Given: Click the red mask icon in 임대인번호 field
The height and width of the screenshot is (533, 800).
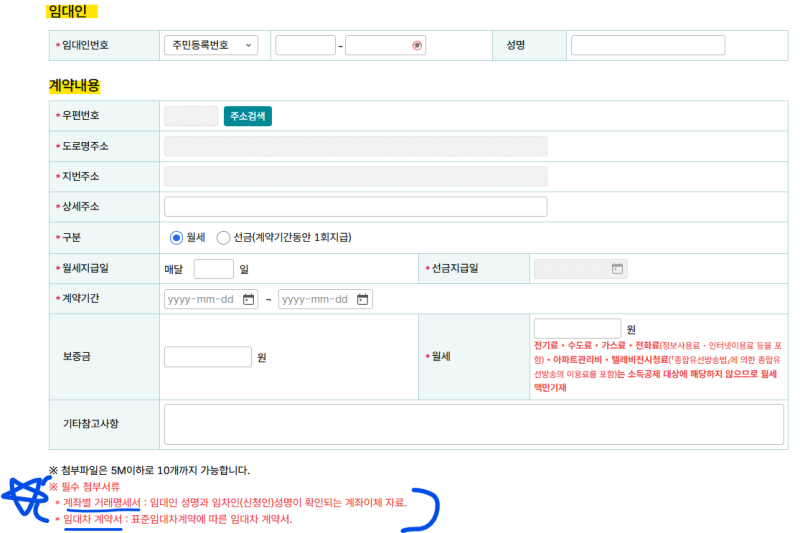Looking at the screenshot, I should click(x=417, y=45).
